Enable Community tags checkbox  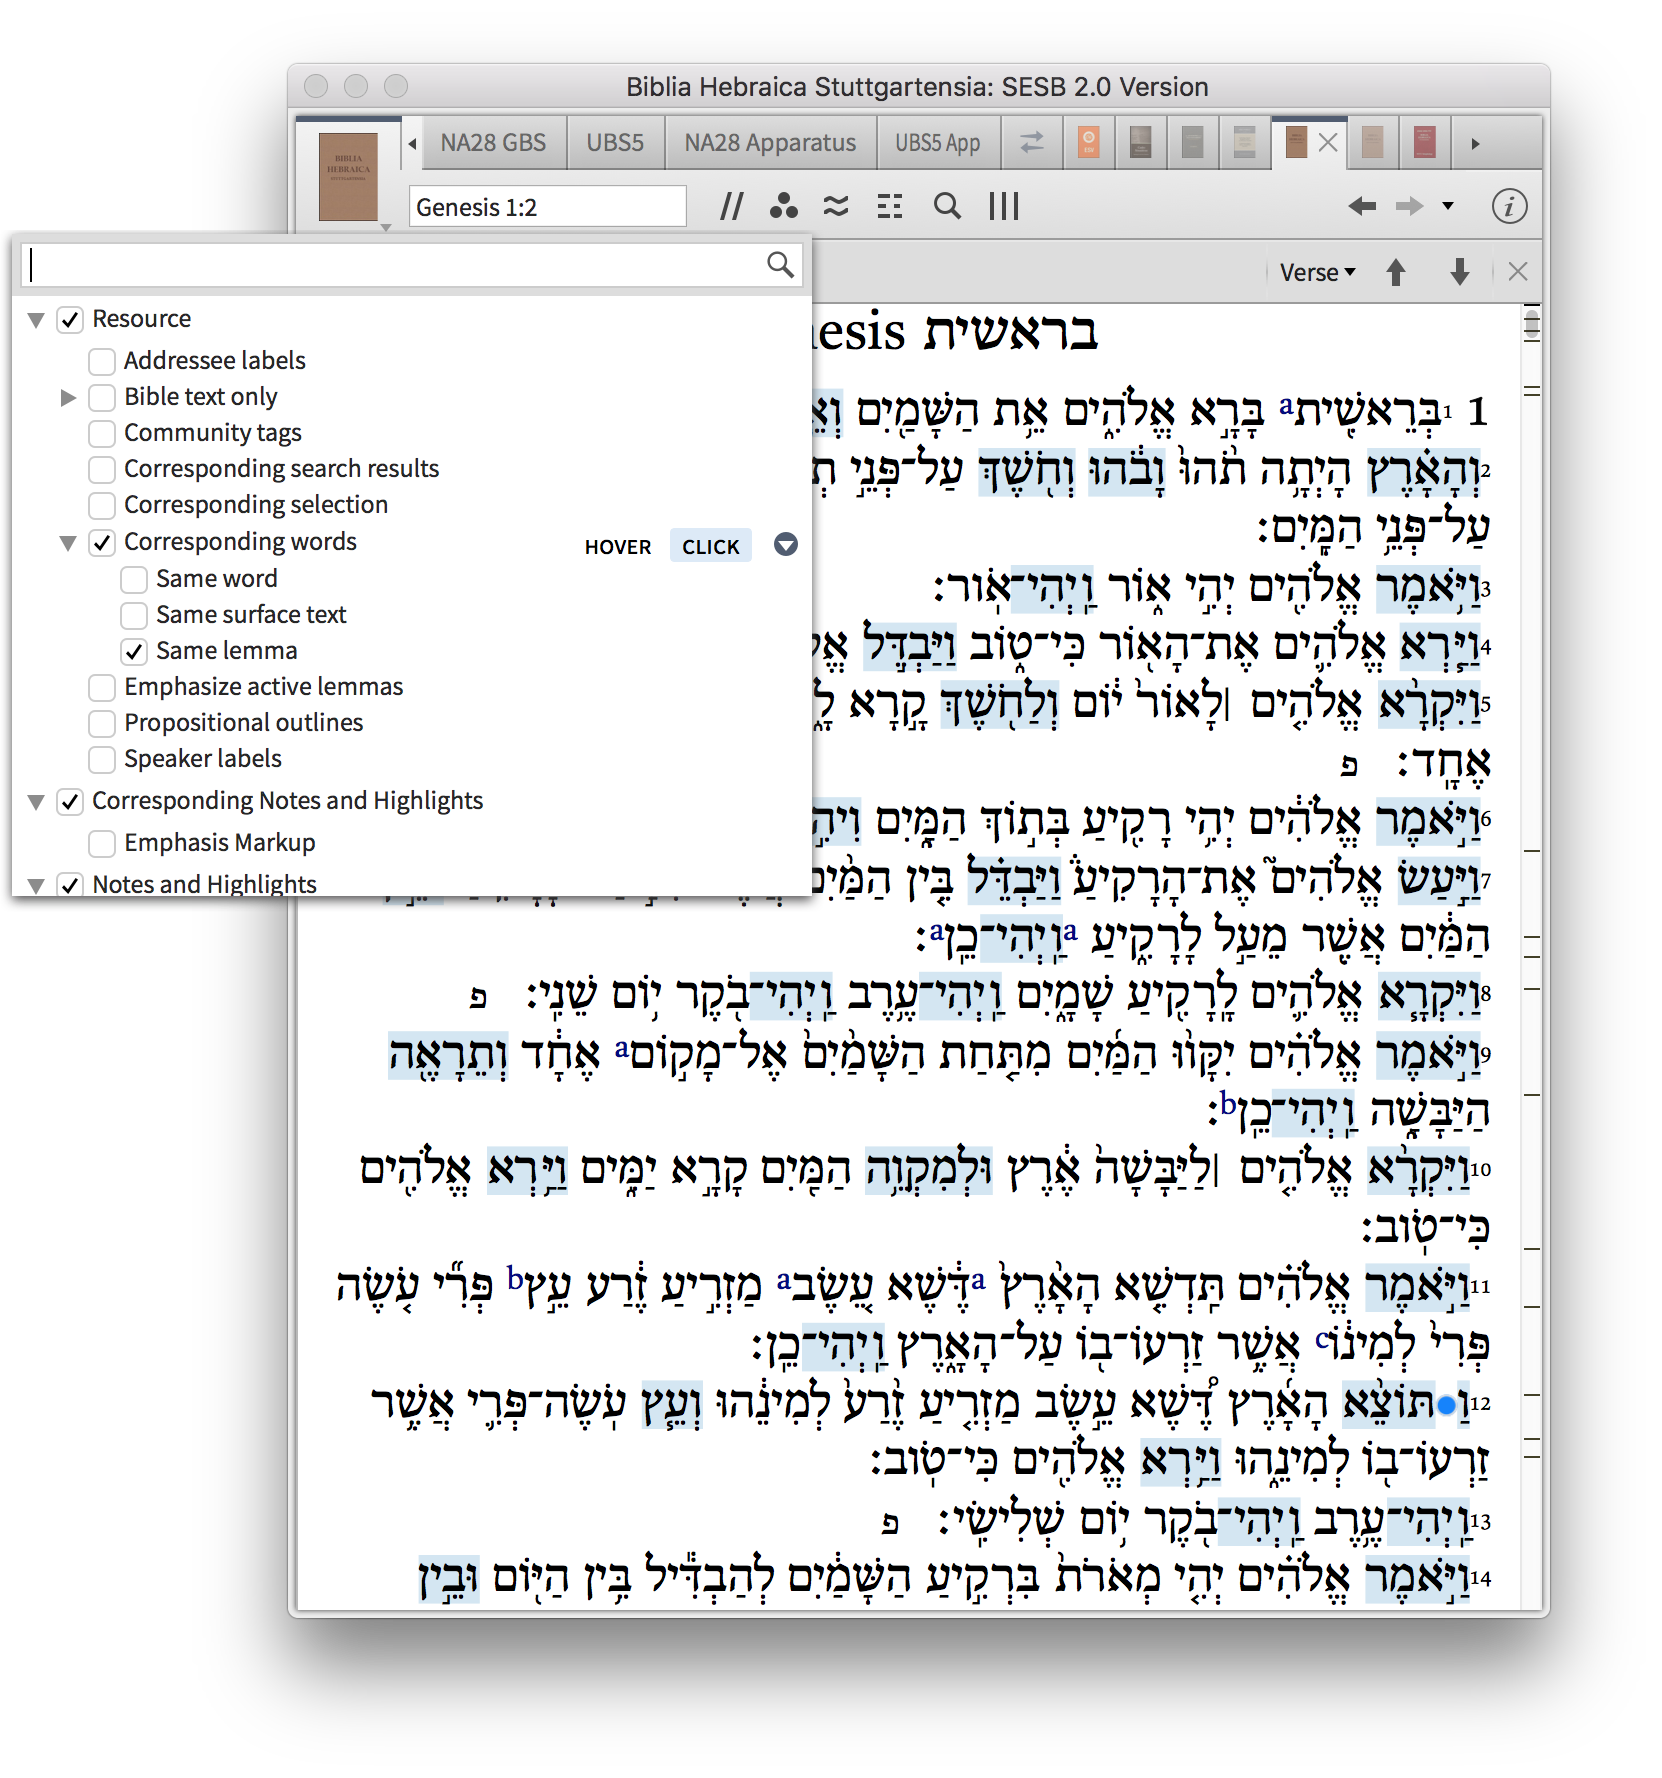[x=101, y=433]
